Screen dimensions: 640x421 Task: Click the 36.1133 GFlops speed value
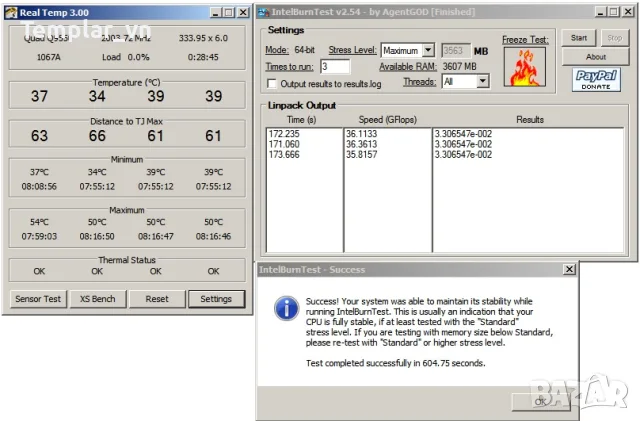point(362,134)
